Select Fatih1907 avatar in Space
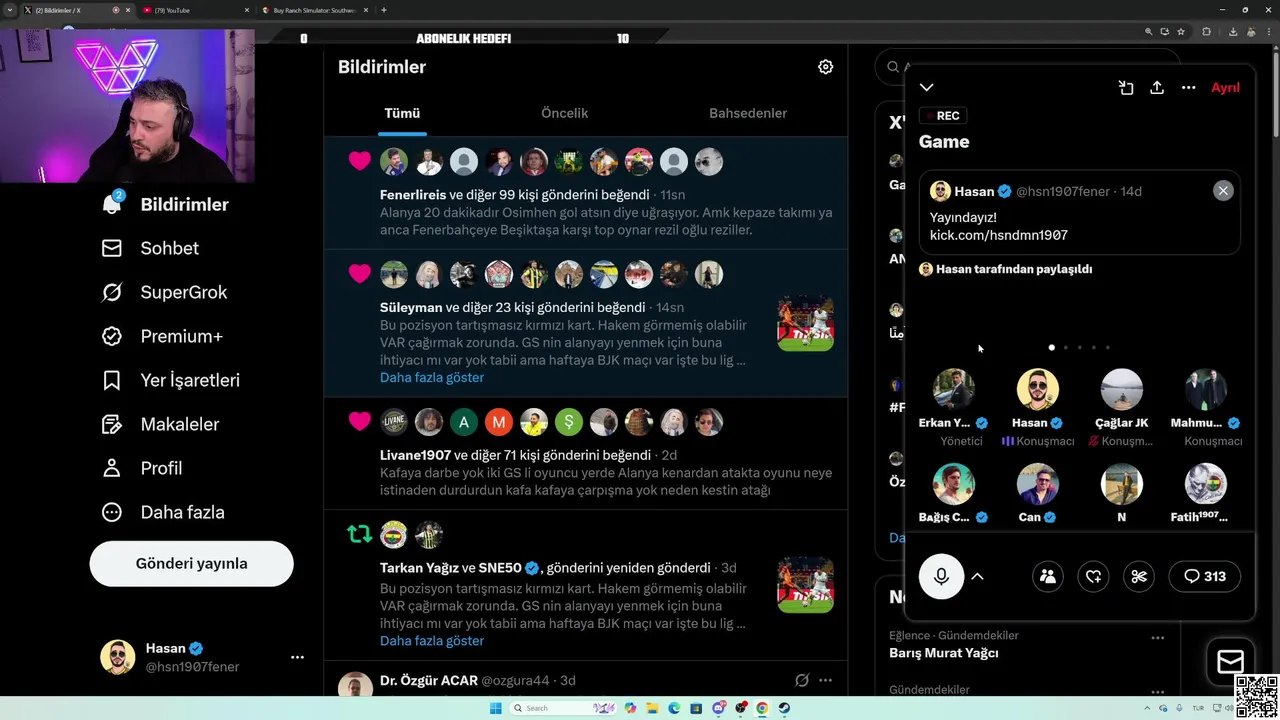The height and width of the screenshot is (720, 1280). [1205, 485]
